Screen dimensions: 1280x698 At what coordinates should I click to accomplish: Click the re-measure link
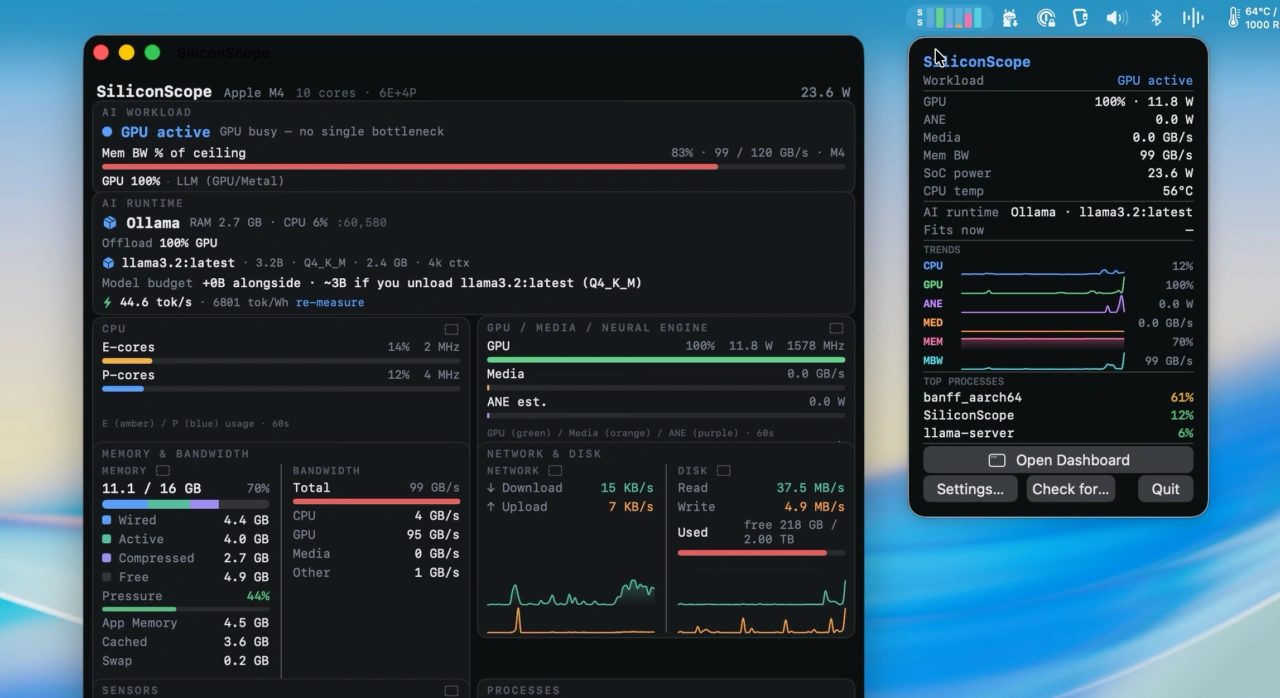[330, 302]
